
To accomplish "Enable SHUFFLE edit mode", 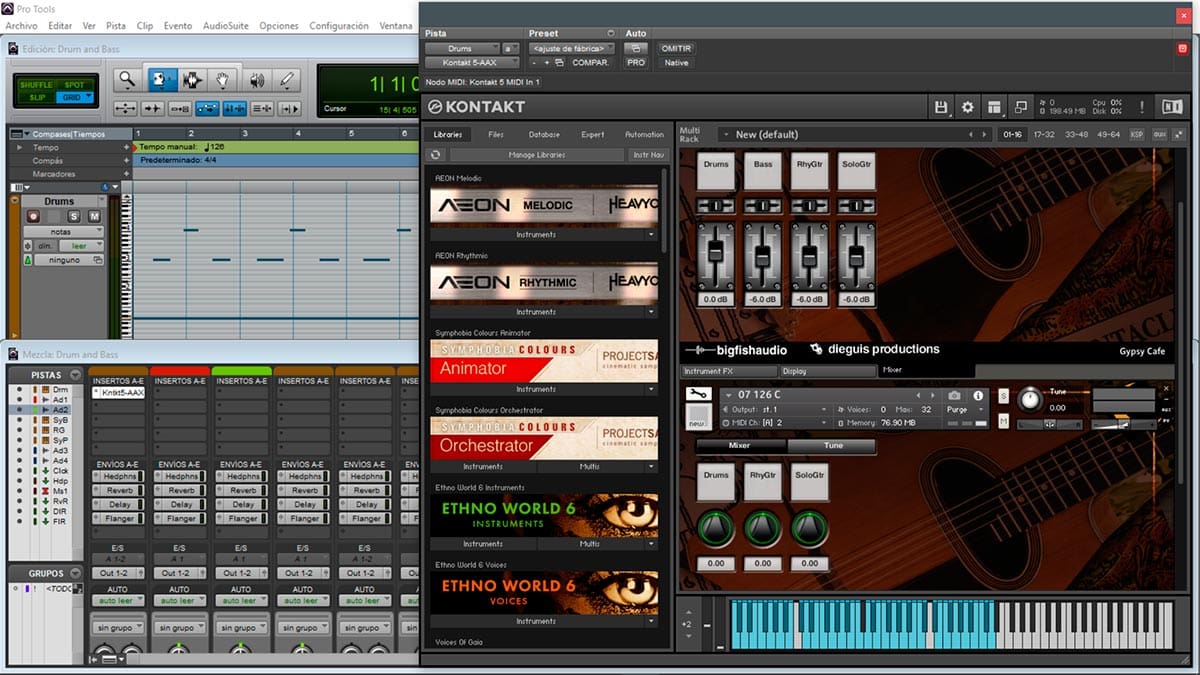I will [34, 85].
